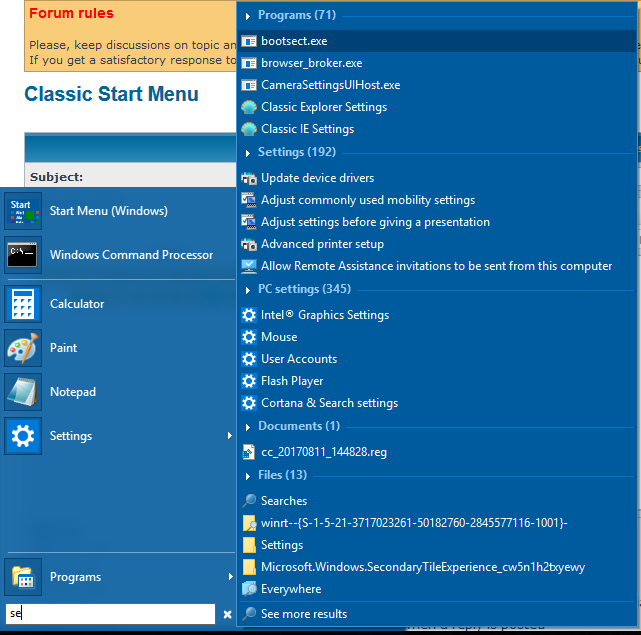Click the User Accounts result text

pos(299,359)
